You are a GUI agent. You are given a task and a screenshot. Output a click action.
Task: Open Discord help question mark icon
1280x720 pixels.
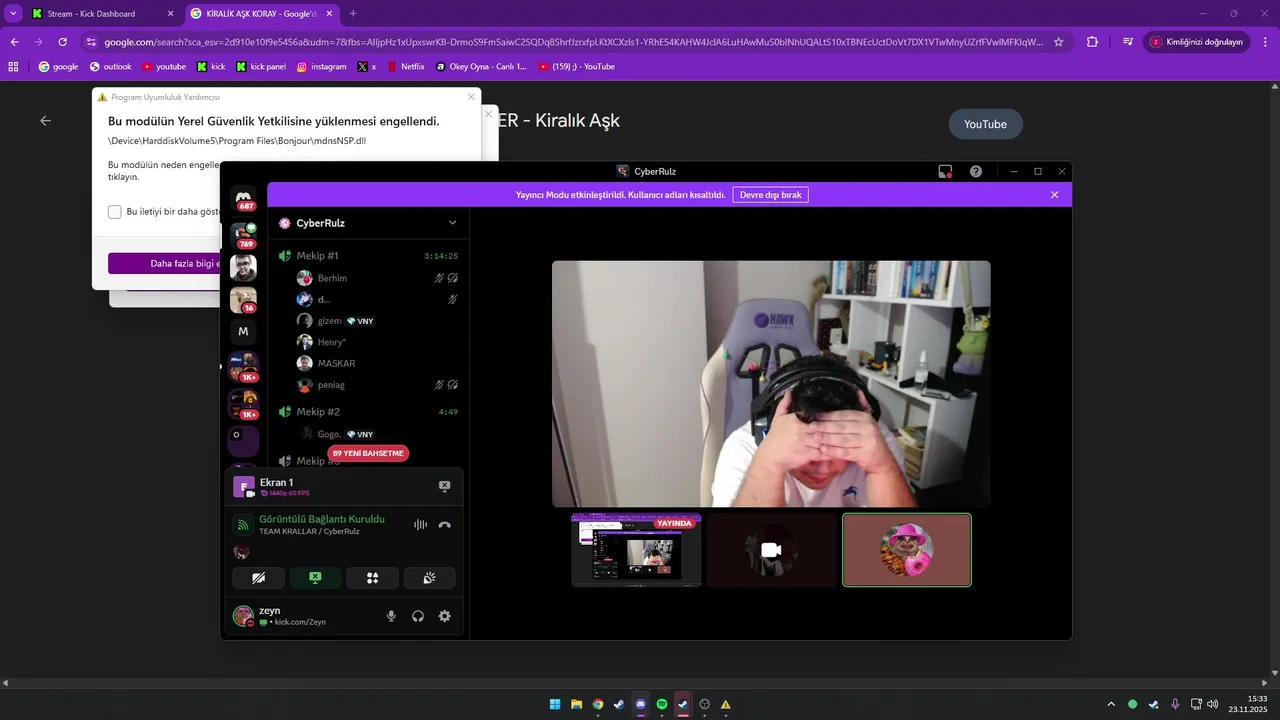click(976, 171)
